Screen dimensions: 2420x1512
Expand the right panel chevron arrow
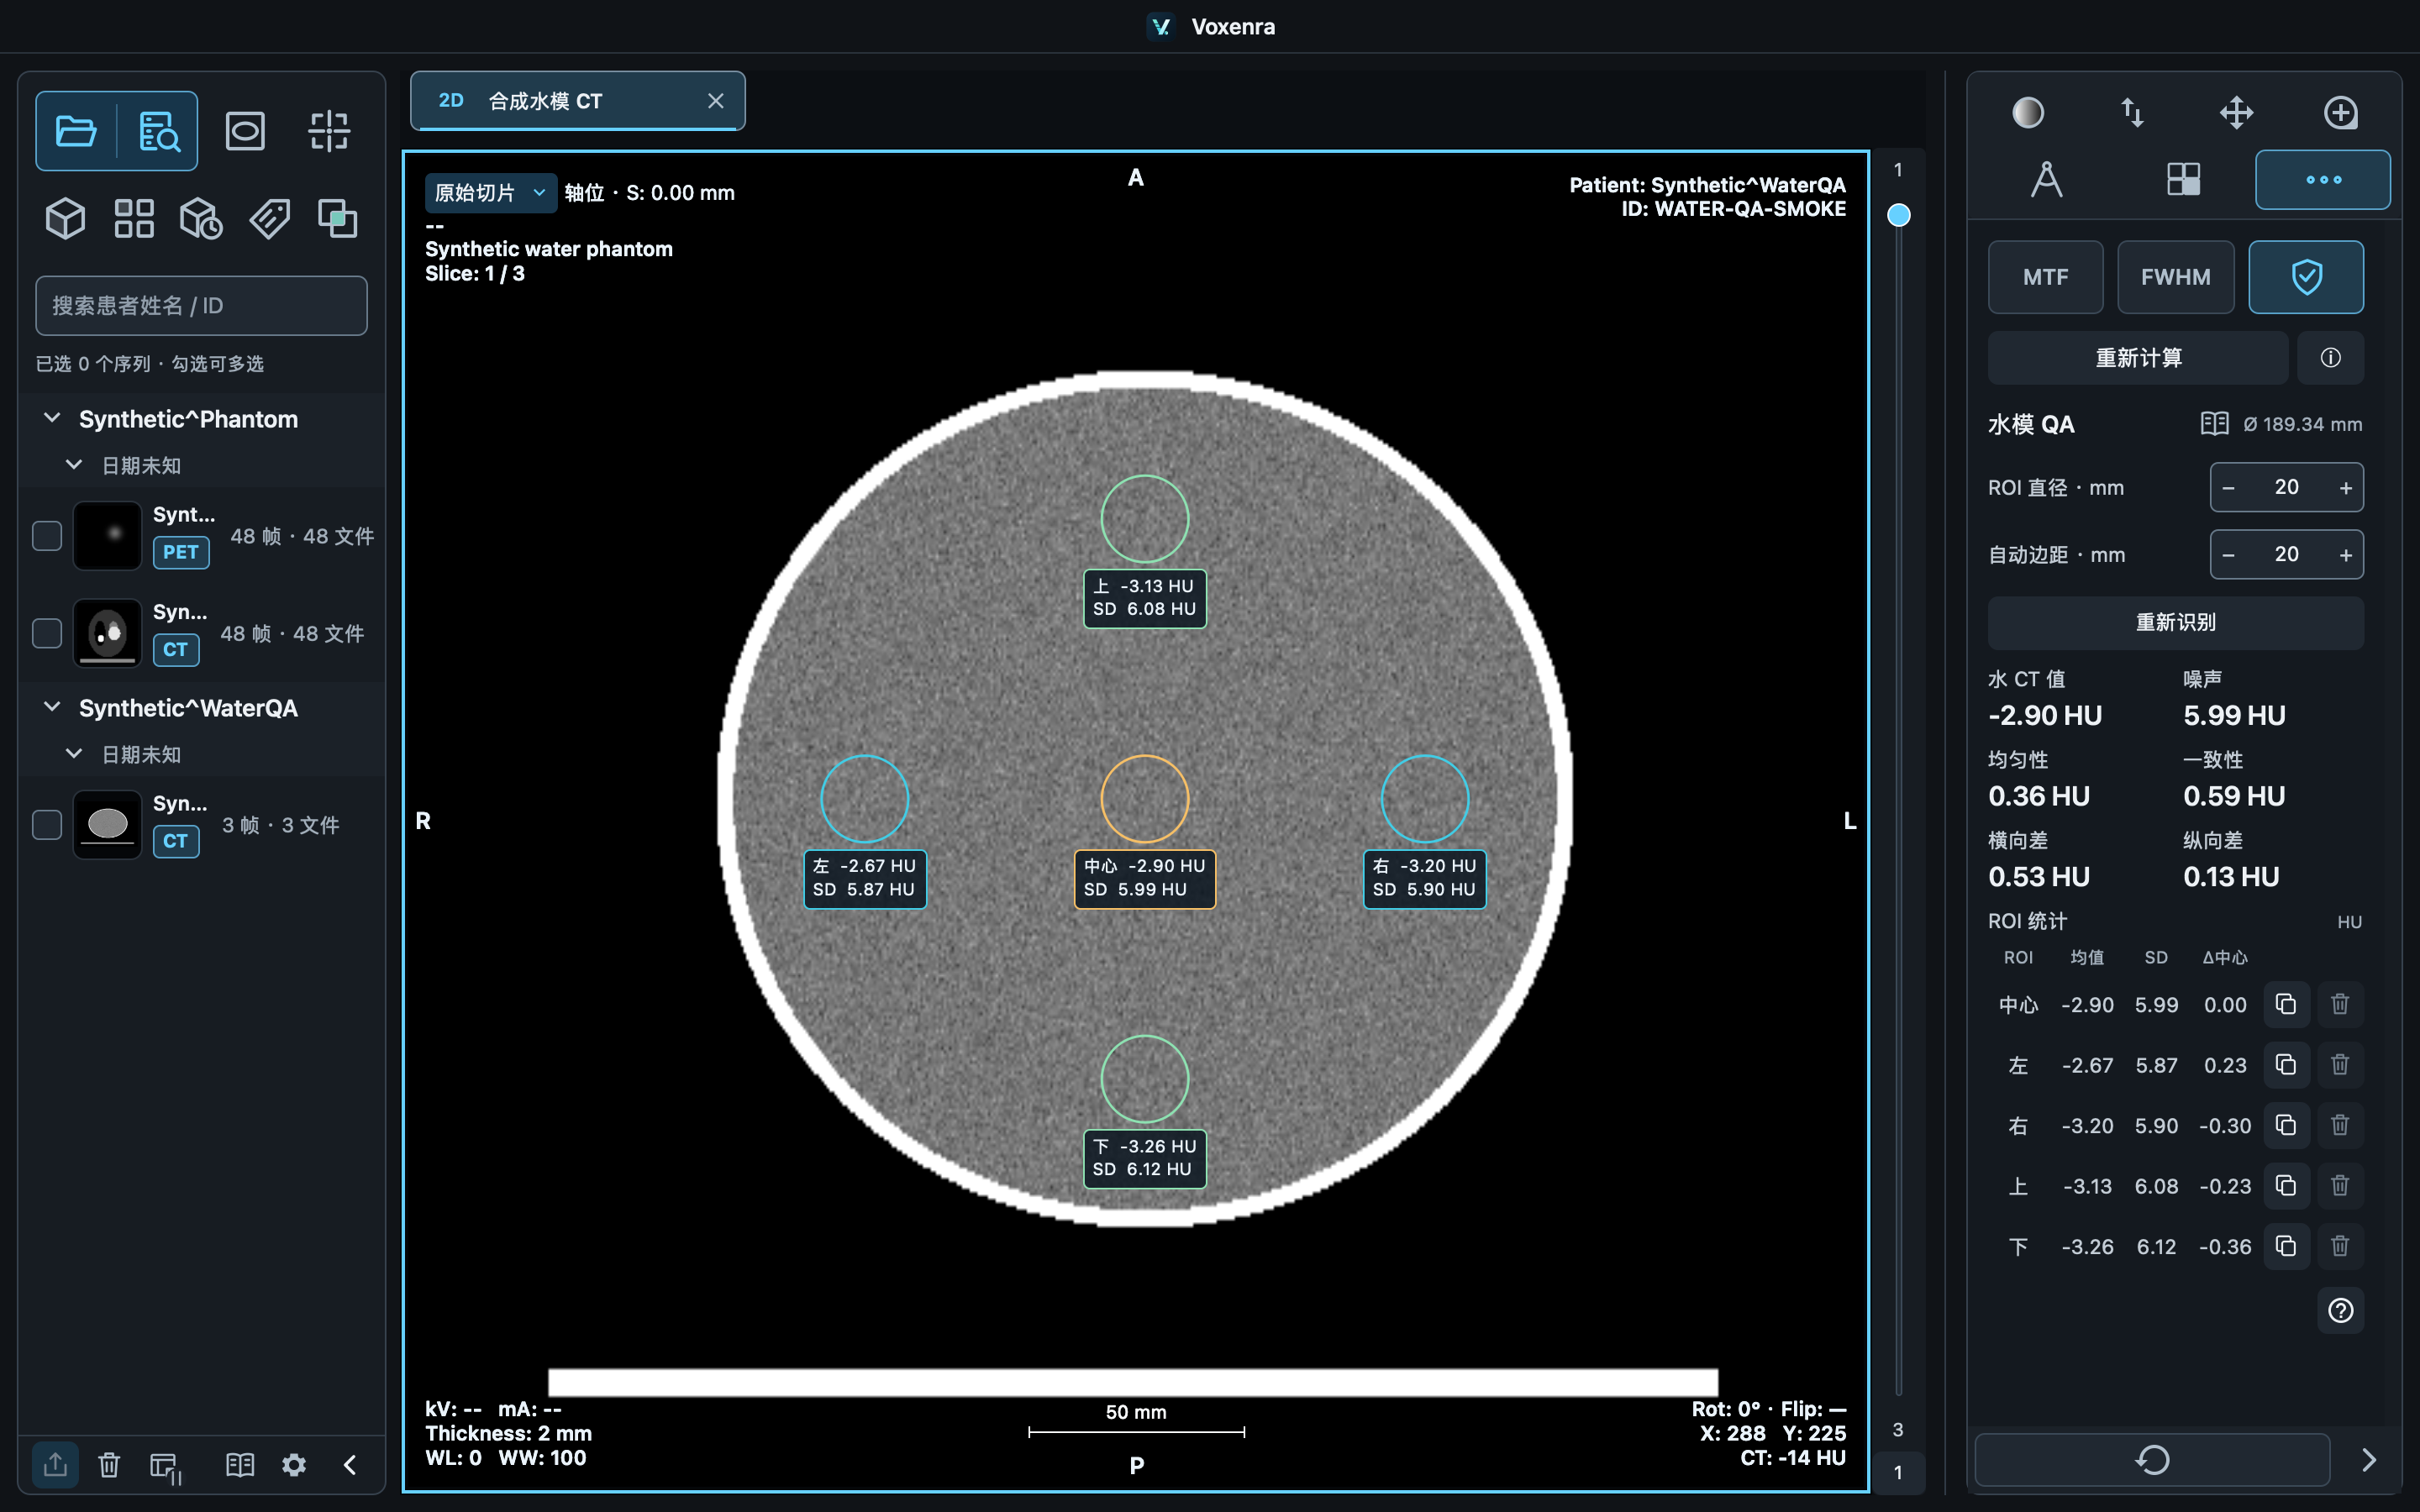pos(2368,1460)
